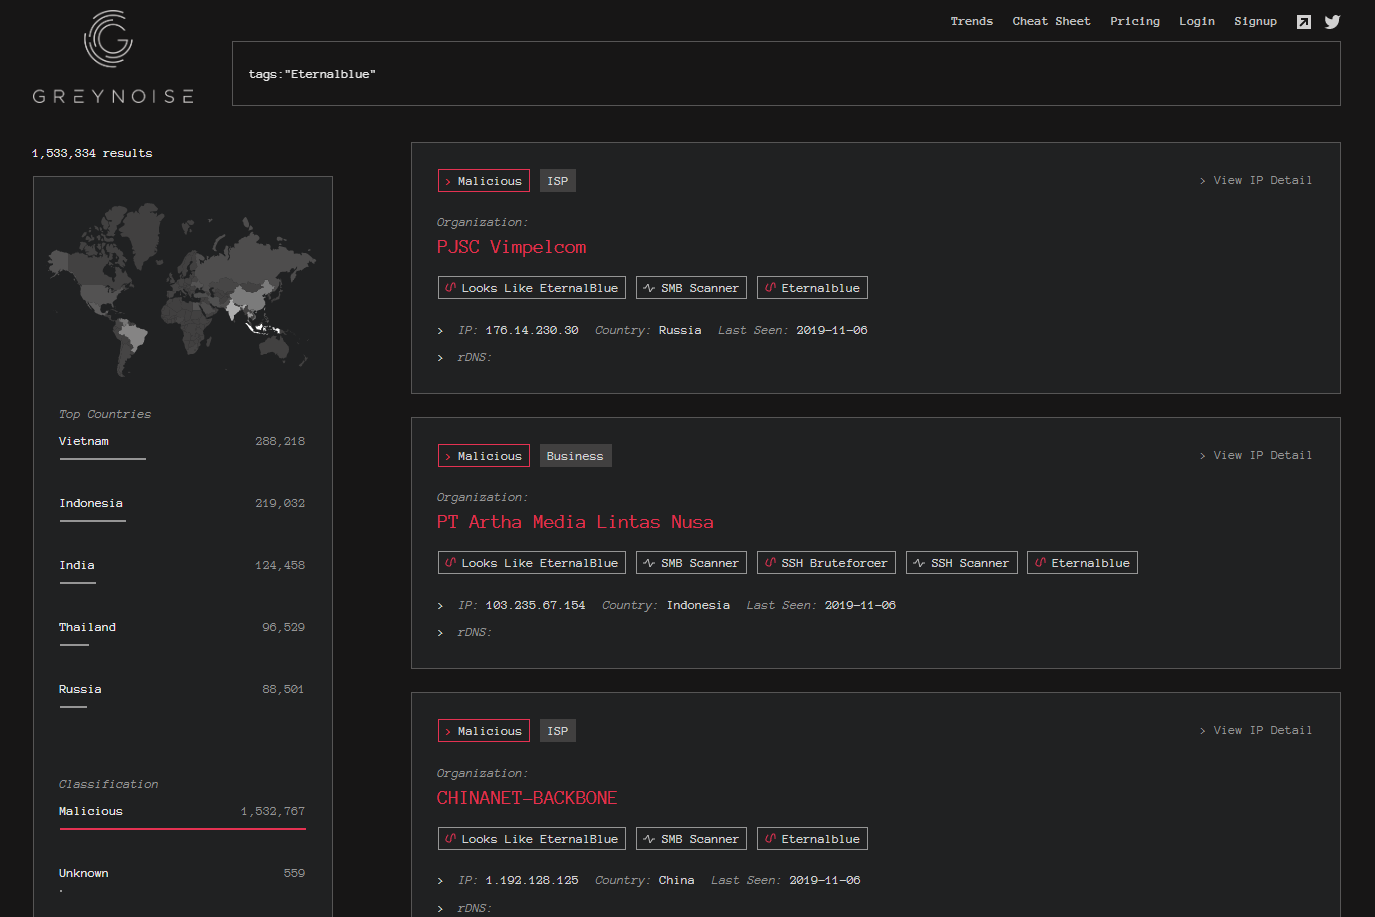Click the search field containing tags:"Eternalblue"

point(786,73)
